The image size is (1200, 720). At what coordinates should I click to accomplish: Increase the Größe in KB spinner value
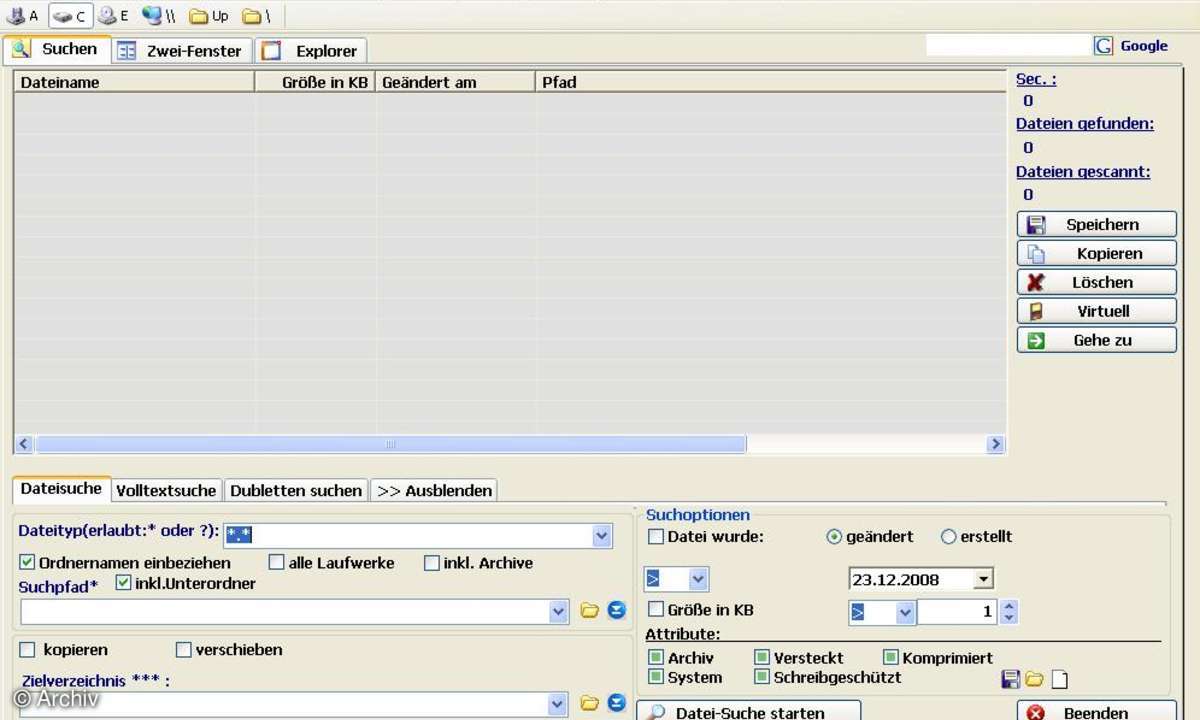coord(1009,606)
